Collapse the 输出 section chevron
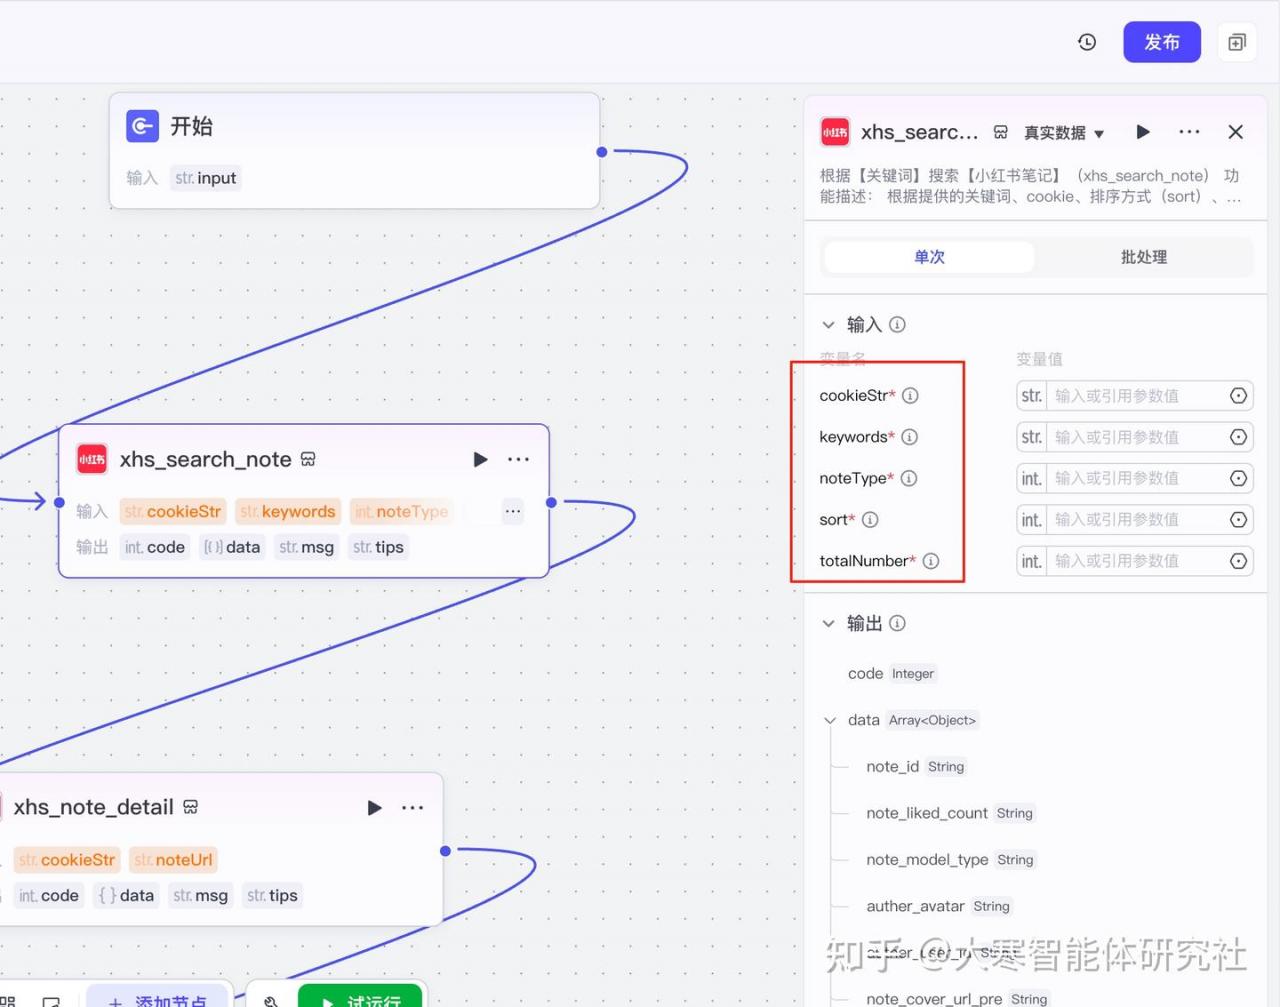 [x=828, y=624]
